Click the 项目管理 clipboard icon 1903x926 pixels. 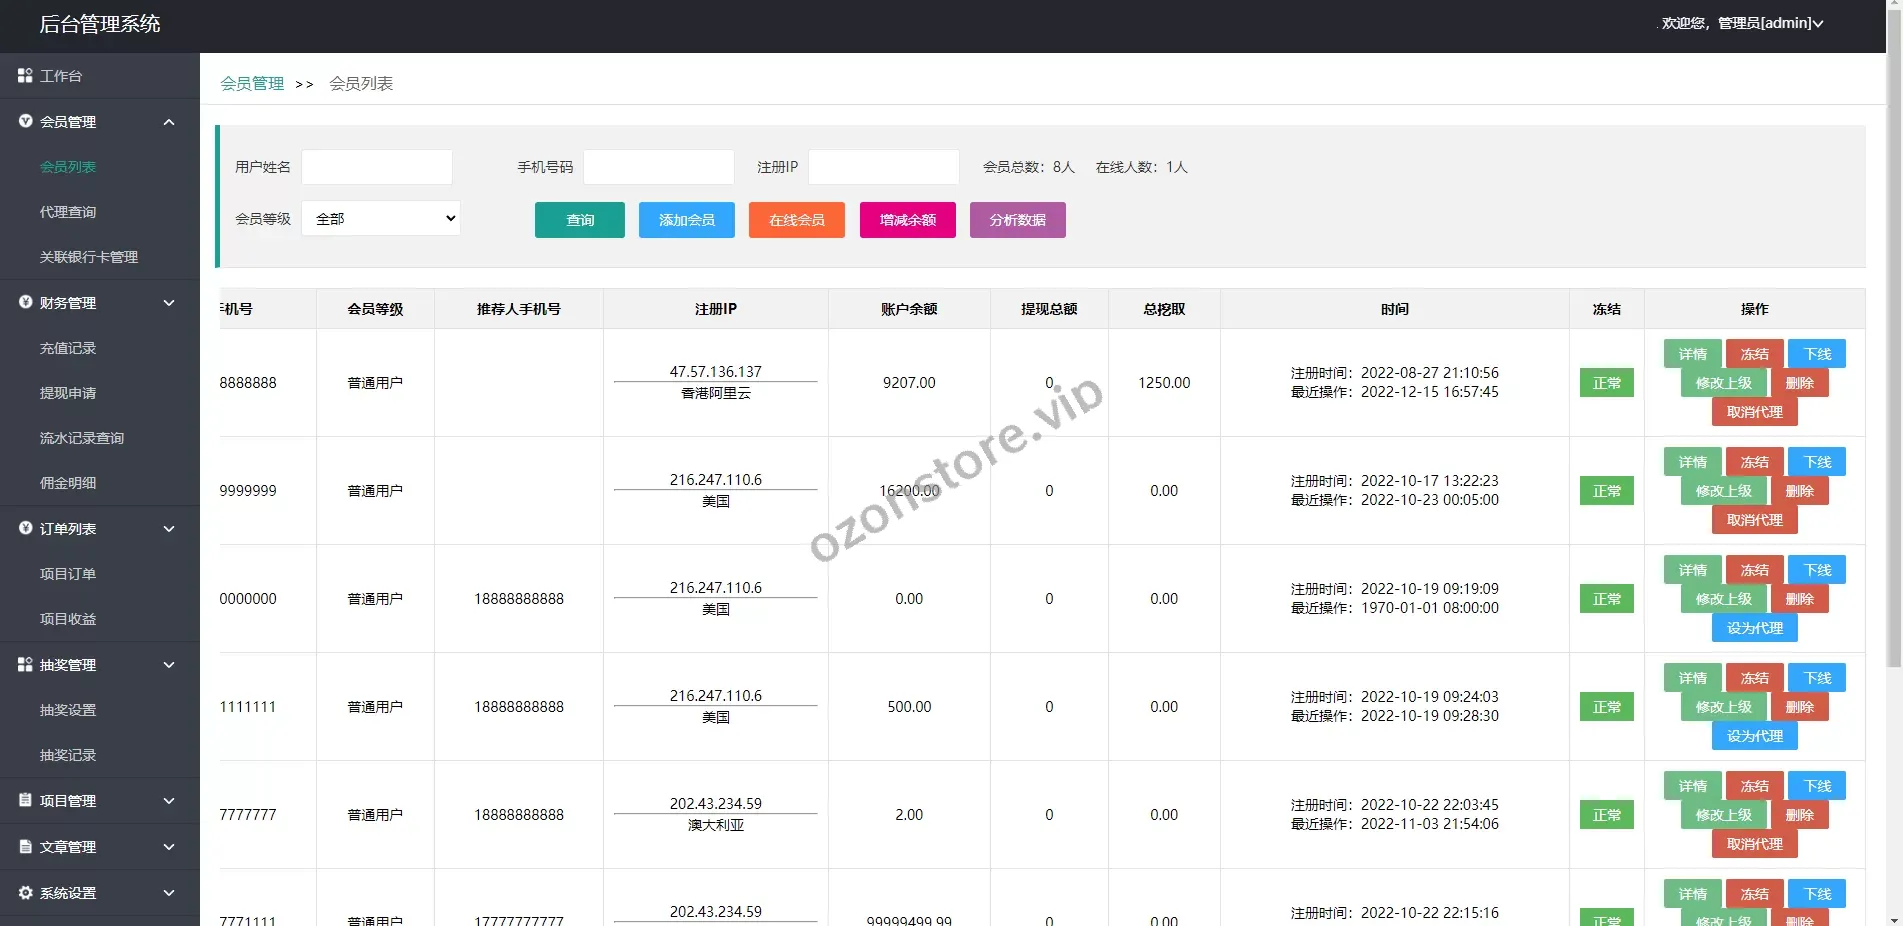click(x=25, y=801)
